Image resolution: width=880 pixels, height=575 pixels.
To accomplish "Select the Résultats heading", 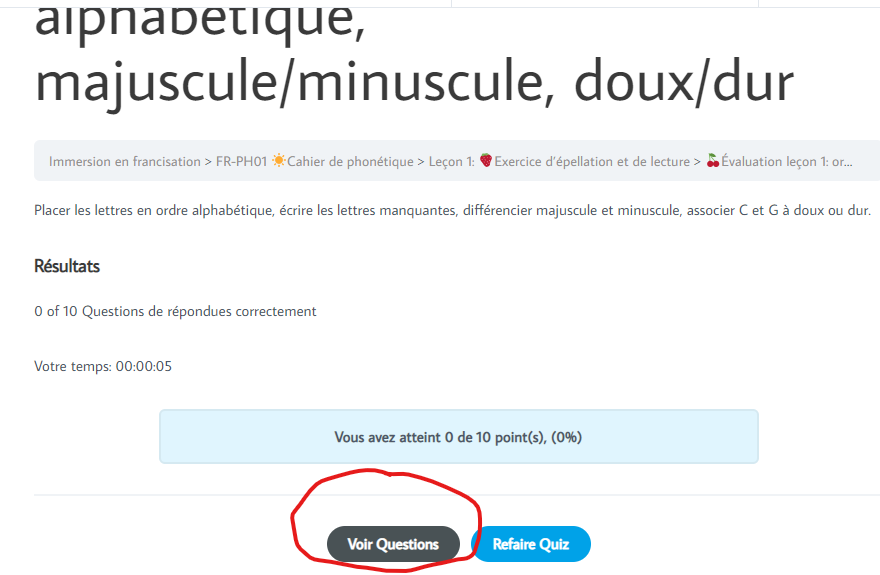I will pyautogui.click(x=67, y=266).
